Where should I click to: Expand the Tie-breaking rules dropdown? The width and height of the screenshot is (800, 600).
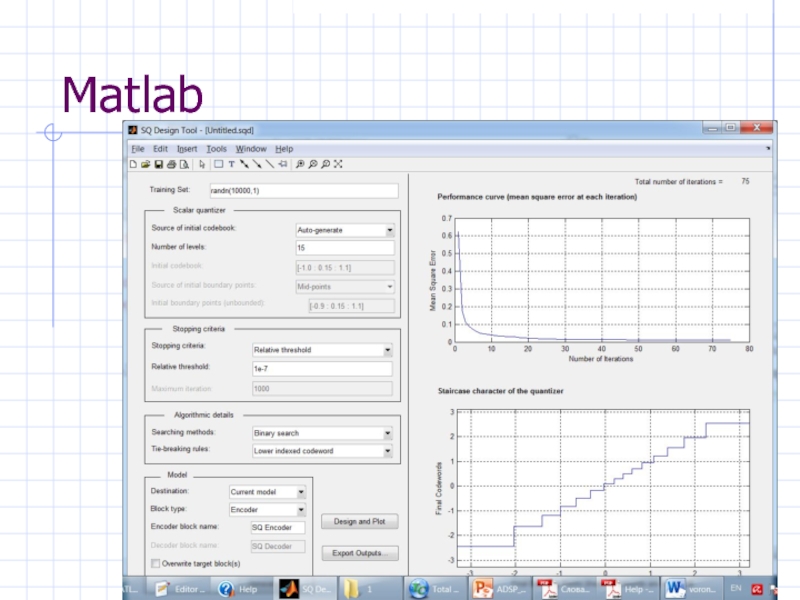click(x=322, y=451)
